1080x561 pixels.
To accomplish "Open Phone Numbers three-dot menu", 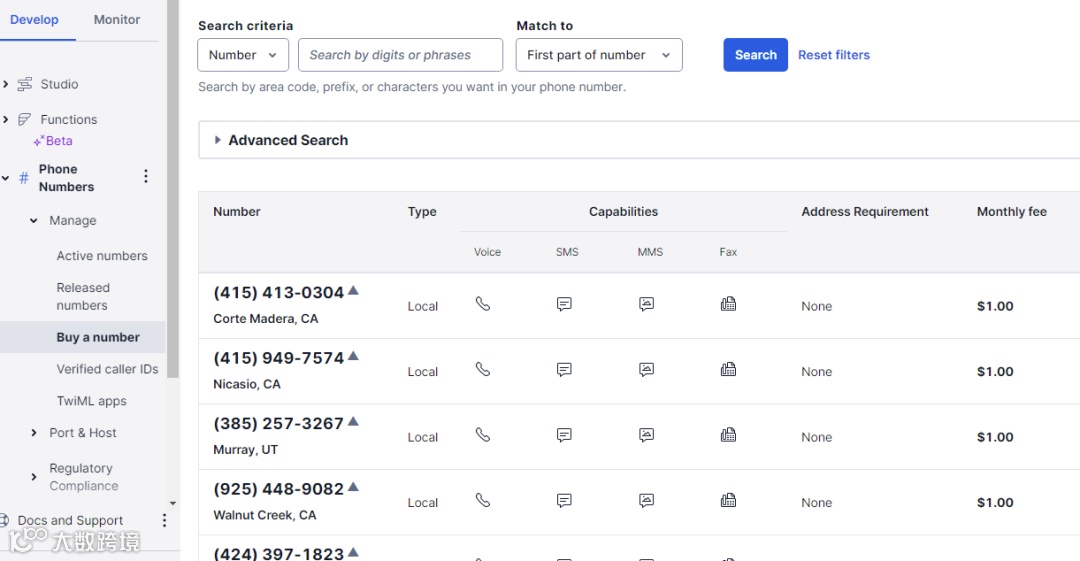I will tap(146, 177).
